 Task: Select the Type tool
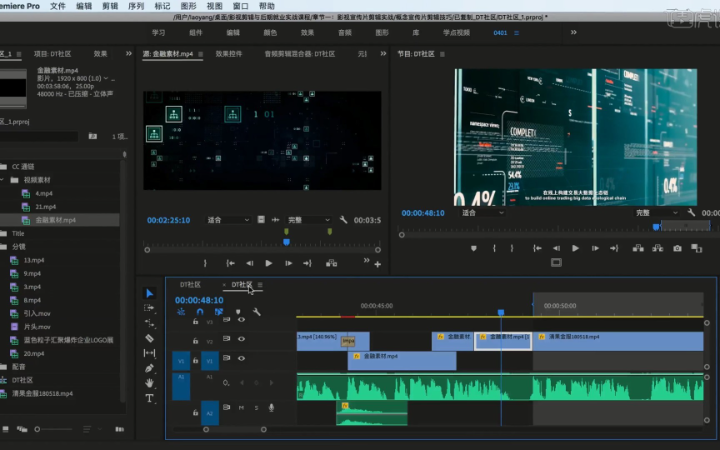(x=150, y=398)
